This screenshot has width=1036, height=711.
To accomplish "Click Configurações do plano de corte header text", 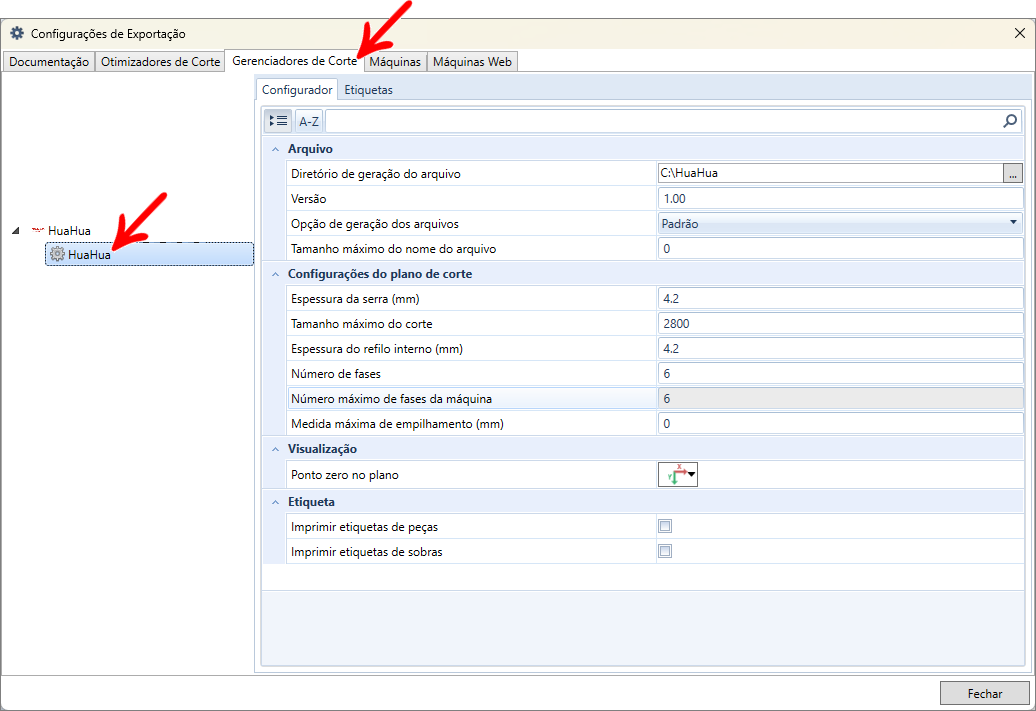I will point(380,274).
